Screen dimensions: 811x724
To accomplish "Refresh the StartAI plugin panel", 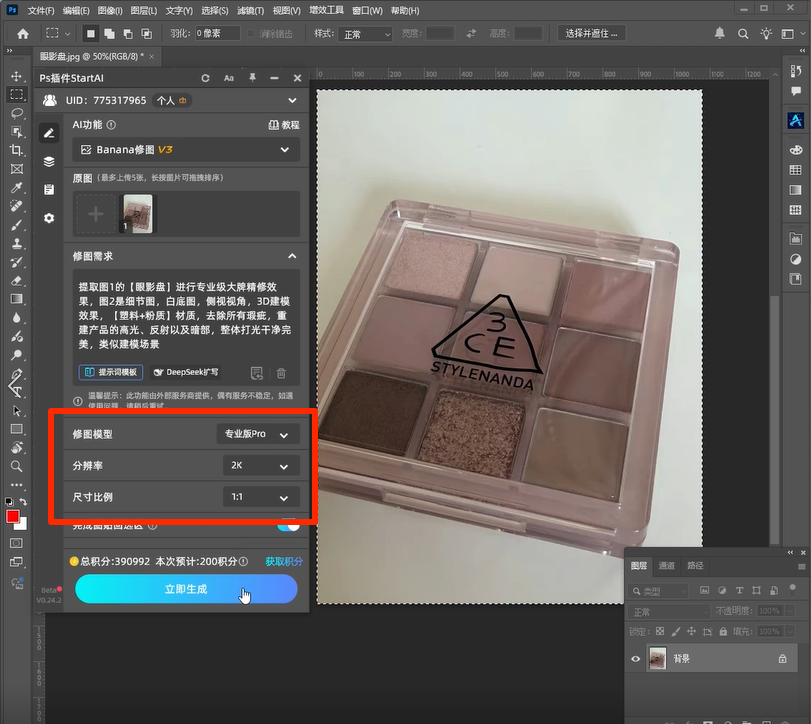I will pos(205,78).
